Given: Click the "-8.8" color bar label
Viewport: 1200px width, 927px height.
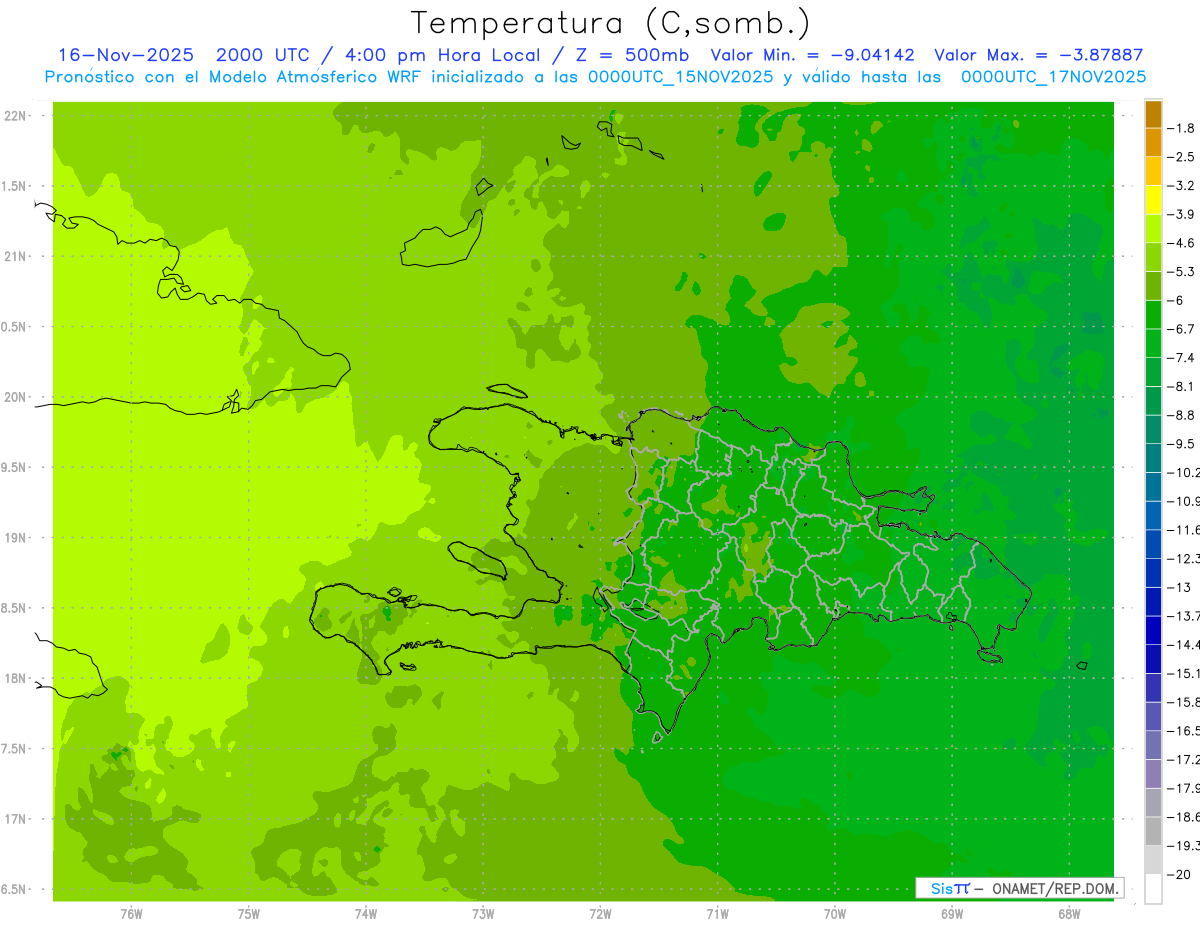Looking at the screenshot, I should click(x=1183, y=415).
